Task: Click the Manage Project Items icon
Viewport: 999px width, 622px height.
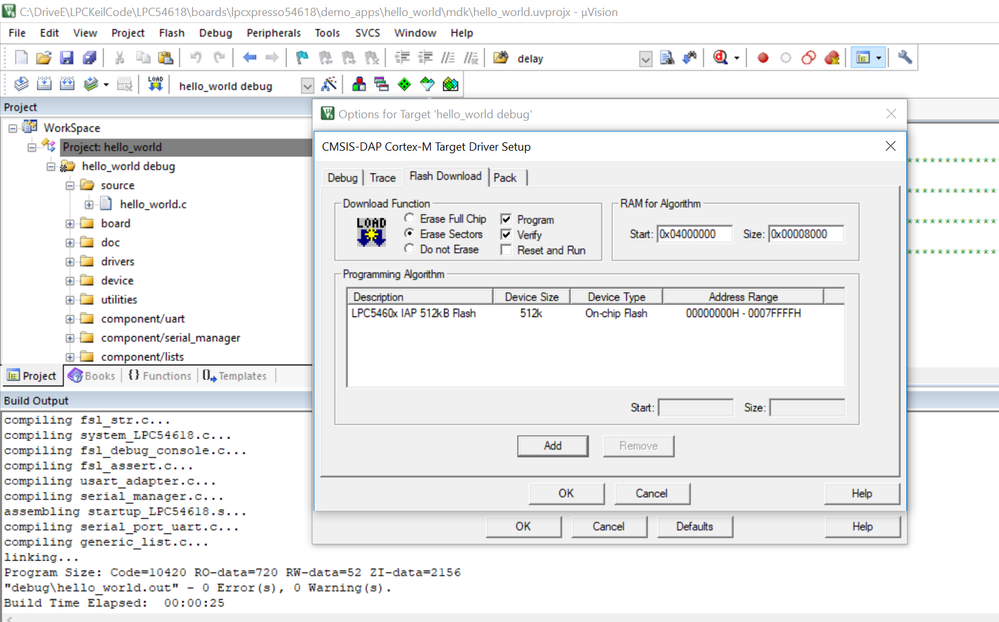Action: point(359,84)
